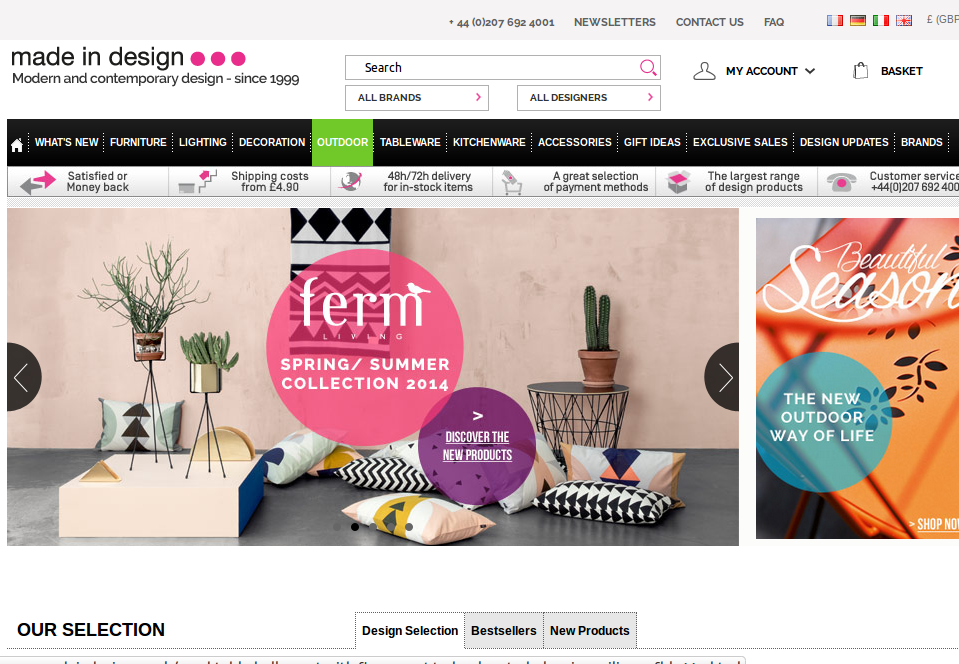The image size is (959, 664).
Task: Open the highlighted Outdoor menu
Action: click(342, 142)
